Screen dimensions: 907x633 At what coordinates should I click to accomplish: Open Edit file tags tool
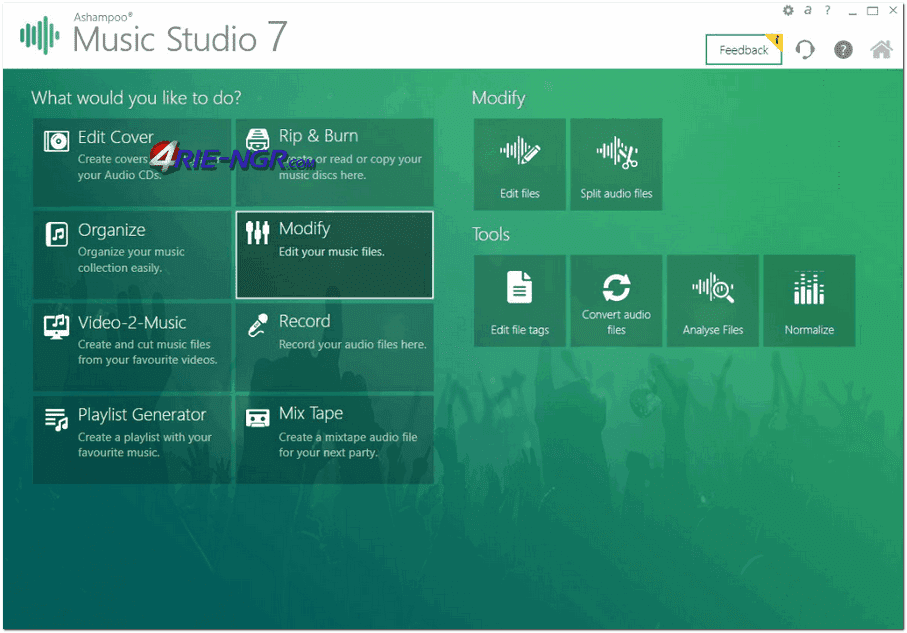click(519, 301)
